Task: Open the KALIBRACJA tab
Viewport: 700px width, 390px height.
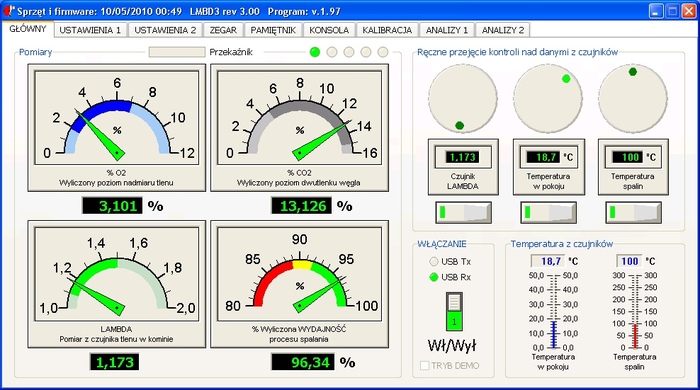Action: coord(387,30)
